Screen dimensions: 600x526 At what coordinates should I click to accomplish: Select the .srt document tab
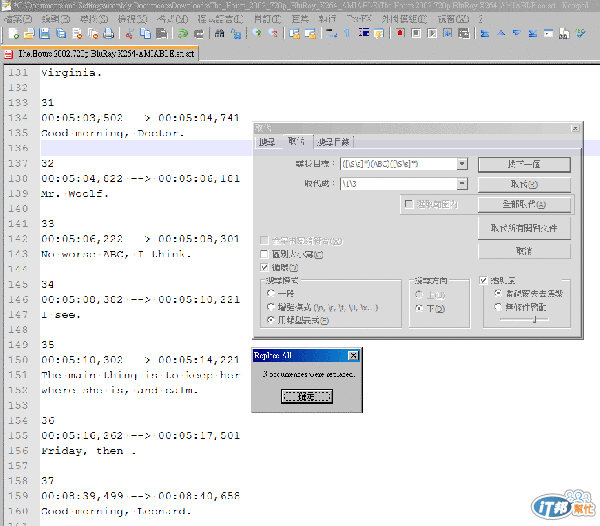pyautogui.click(x=100, y=54)
